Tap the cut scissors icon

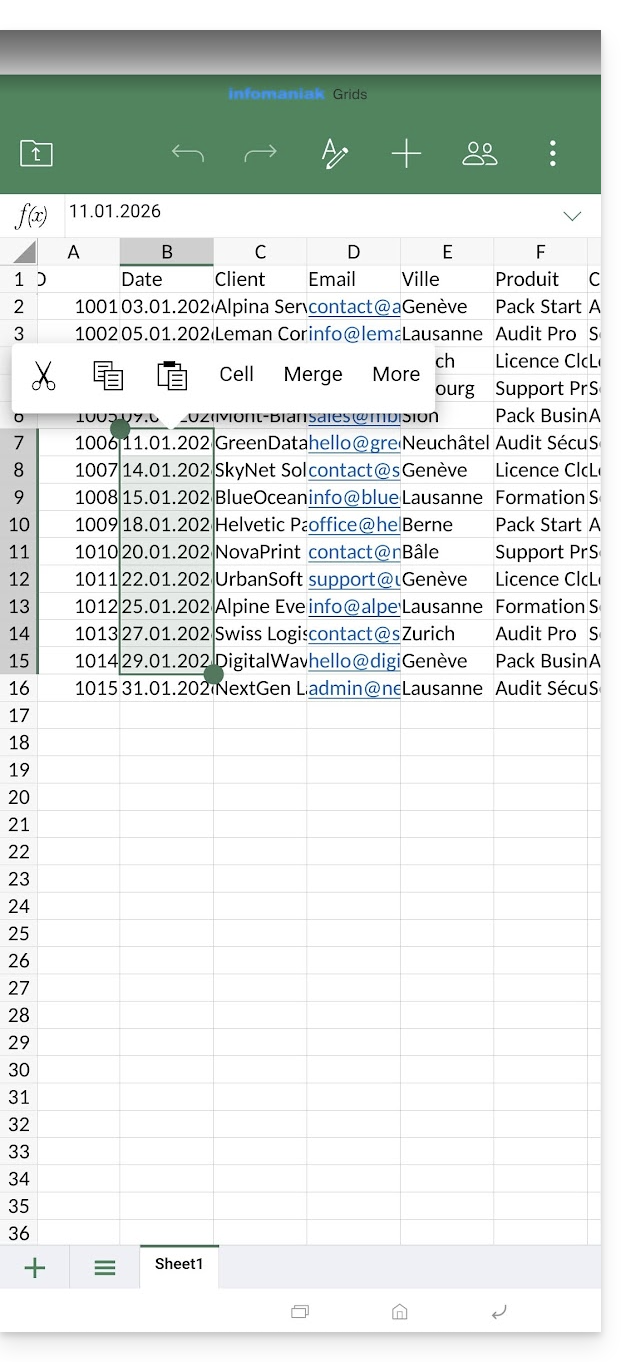43,375
